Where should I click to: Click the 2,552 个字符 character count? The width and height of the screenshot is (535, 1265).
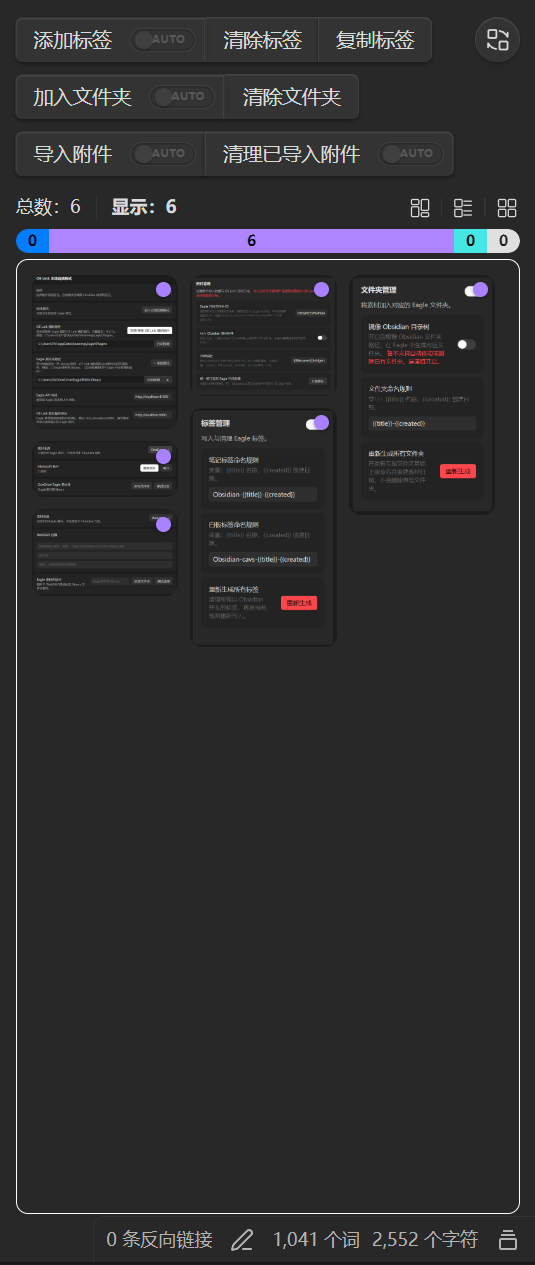pyautogui.click(x=425, y=1240)
